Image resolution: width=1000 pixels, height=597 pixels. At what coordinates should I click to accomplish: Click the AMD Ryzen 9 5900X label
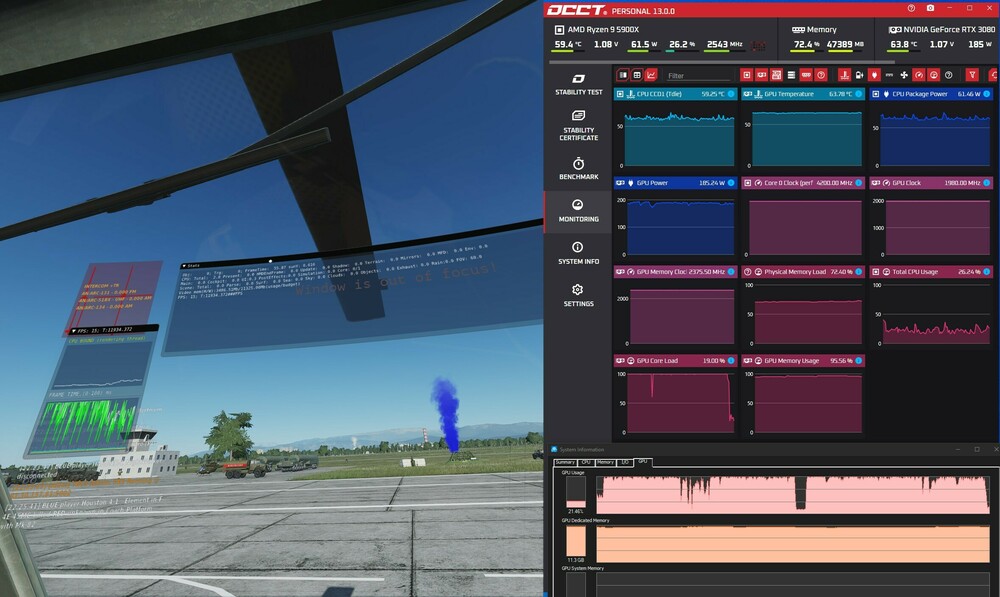point(603,29)
